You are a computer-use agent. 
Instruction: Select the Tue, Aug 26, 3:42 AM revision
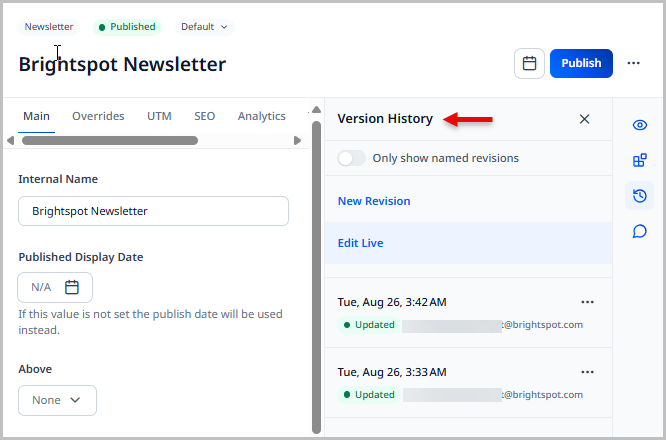pyautogui.click(x=468, y=313)
